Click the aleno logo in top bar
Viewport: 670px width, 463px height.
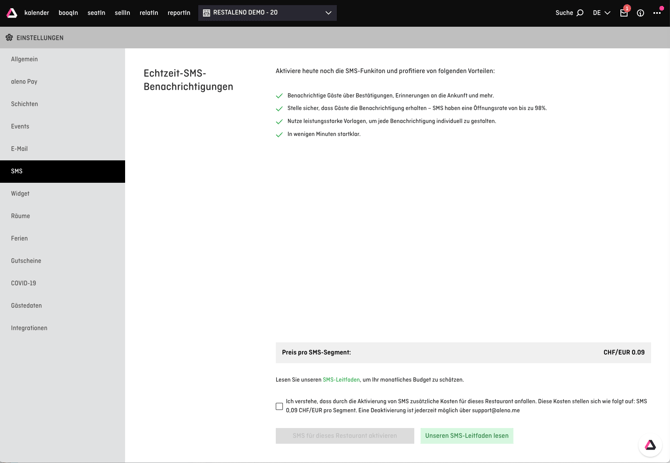(12, 13)
